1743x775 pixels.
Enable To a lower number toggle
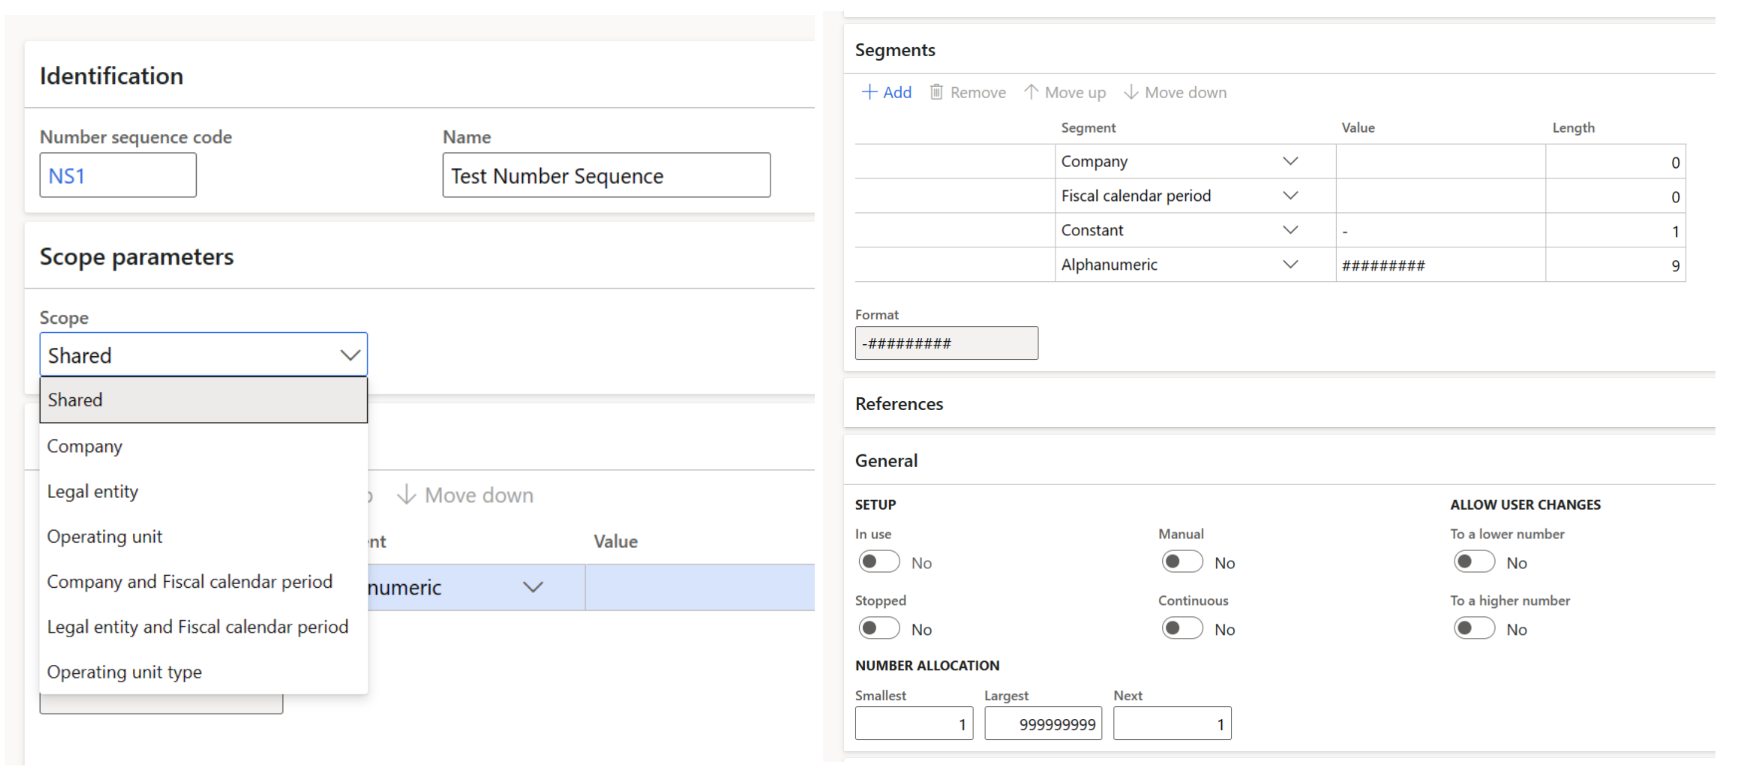1474,562
